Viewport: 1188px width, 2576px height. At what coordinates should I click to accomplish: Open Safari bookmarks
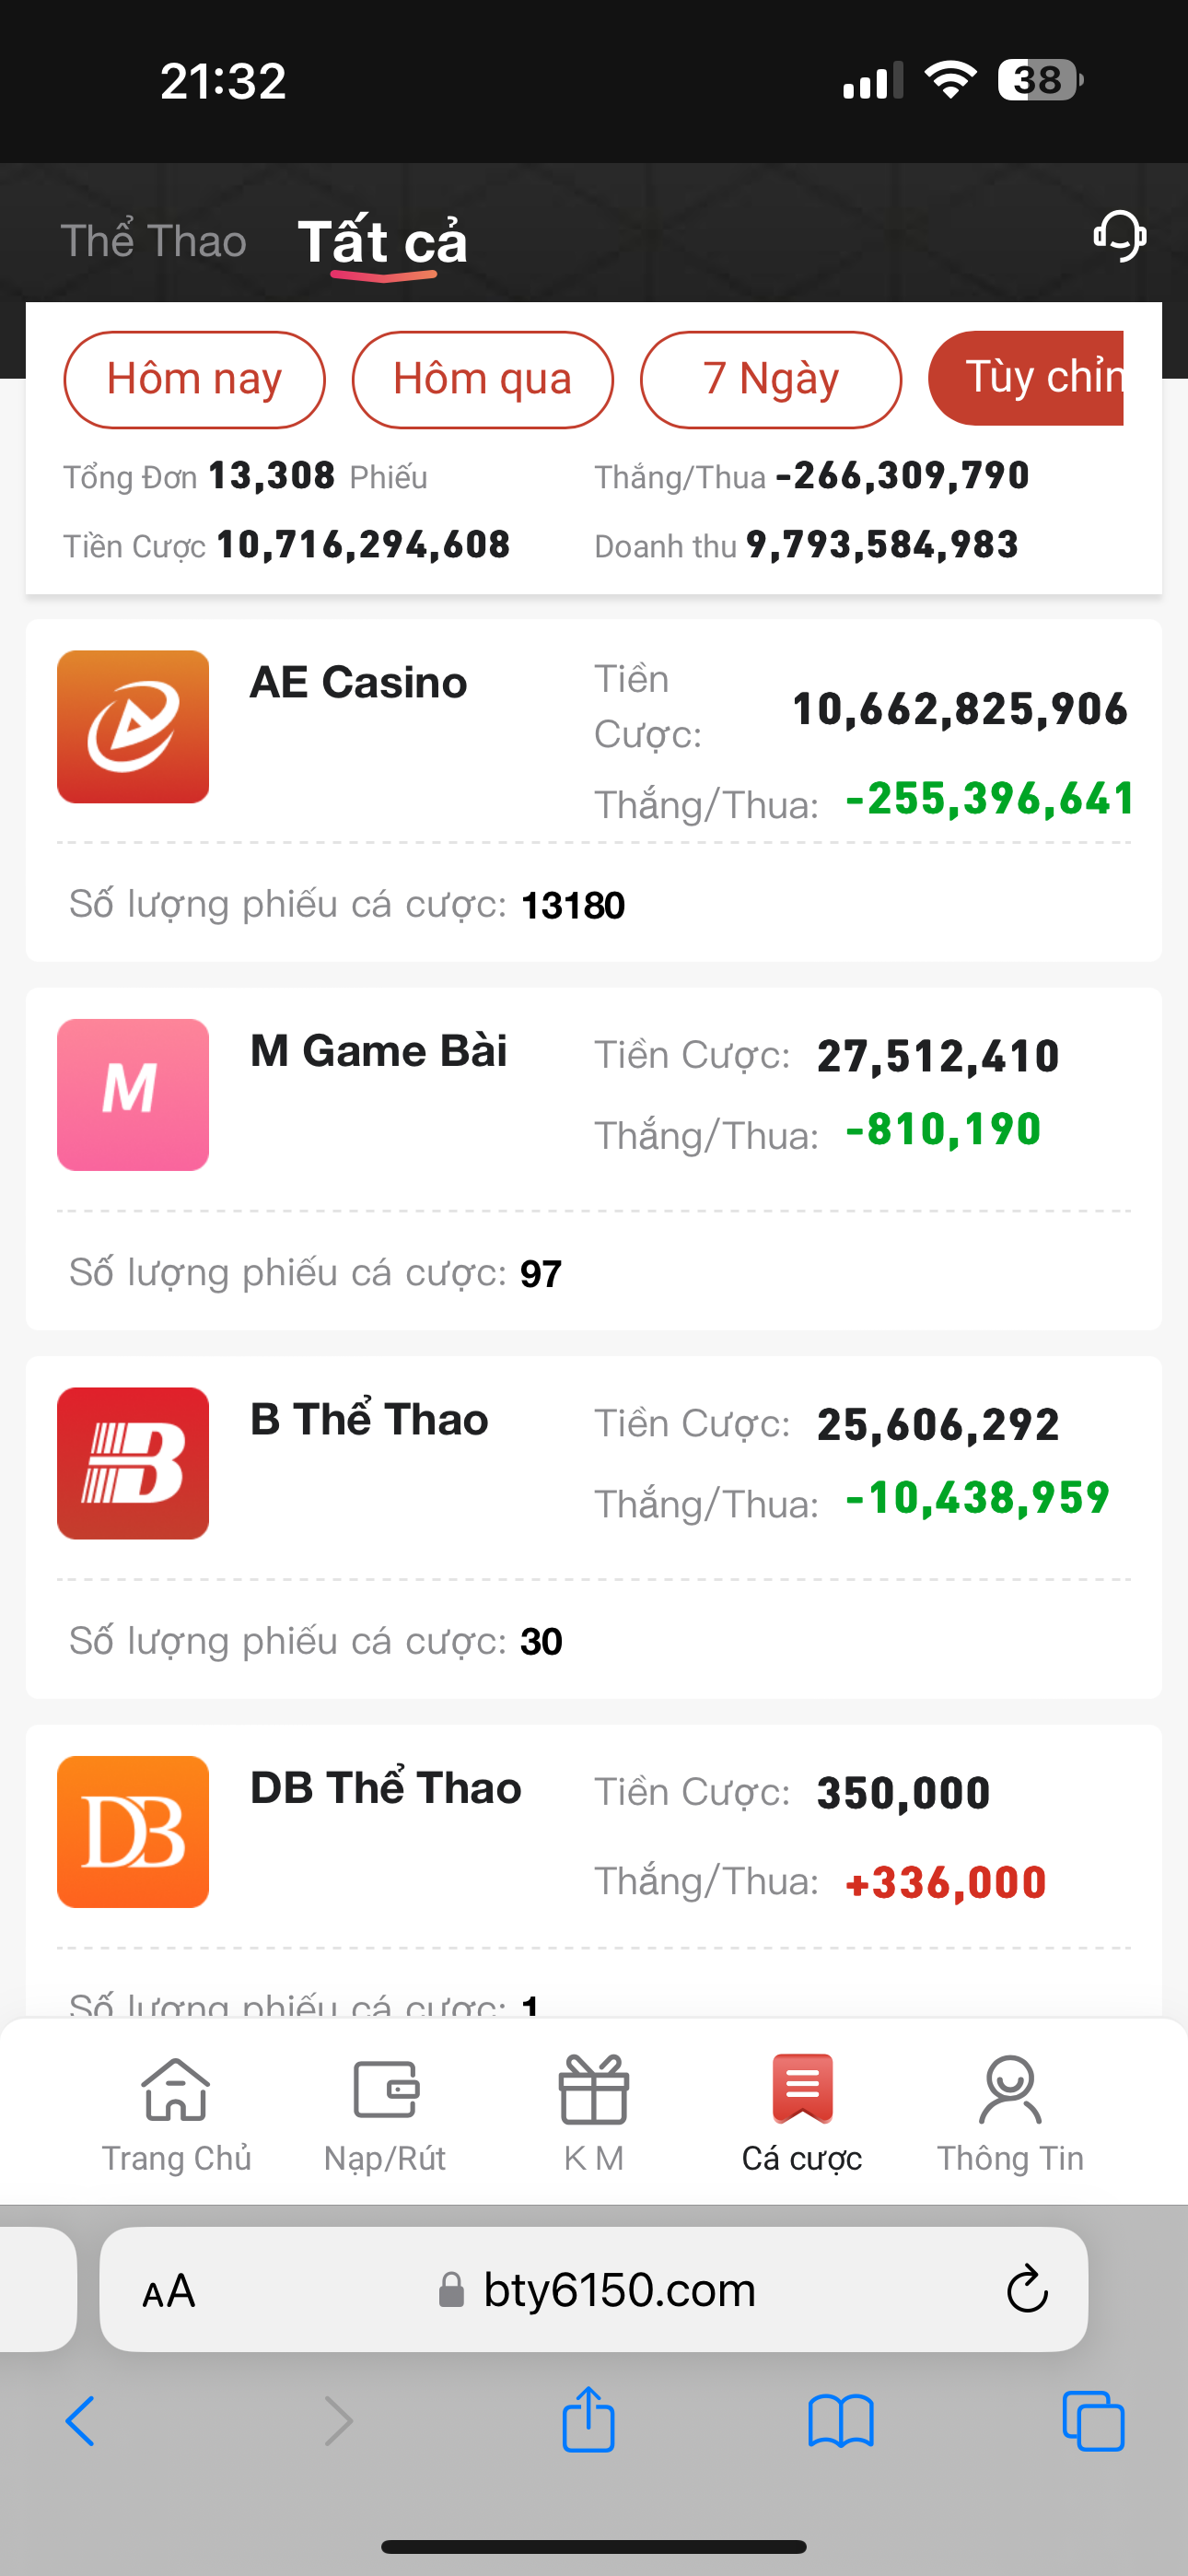pos(841,2421)
